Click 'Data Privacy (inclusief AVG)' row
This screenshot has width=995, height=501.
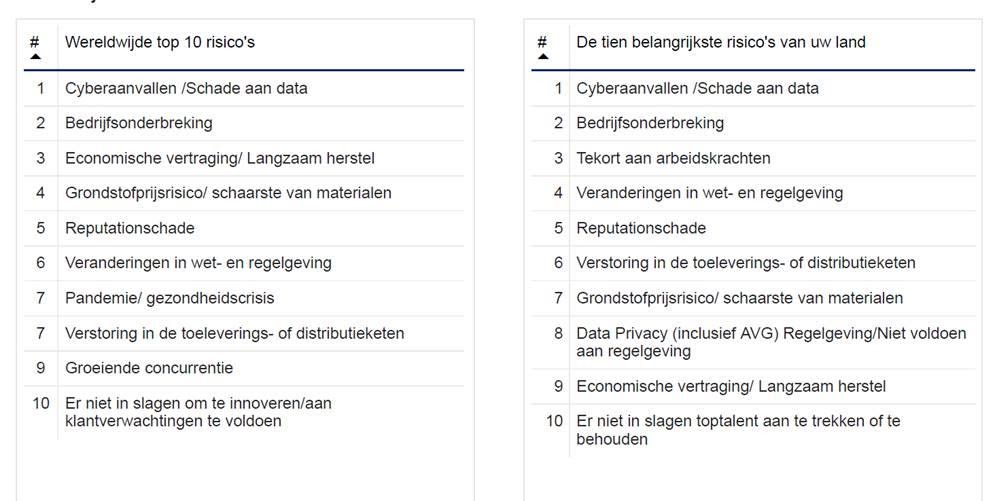click(771, 342)
